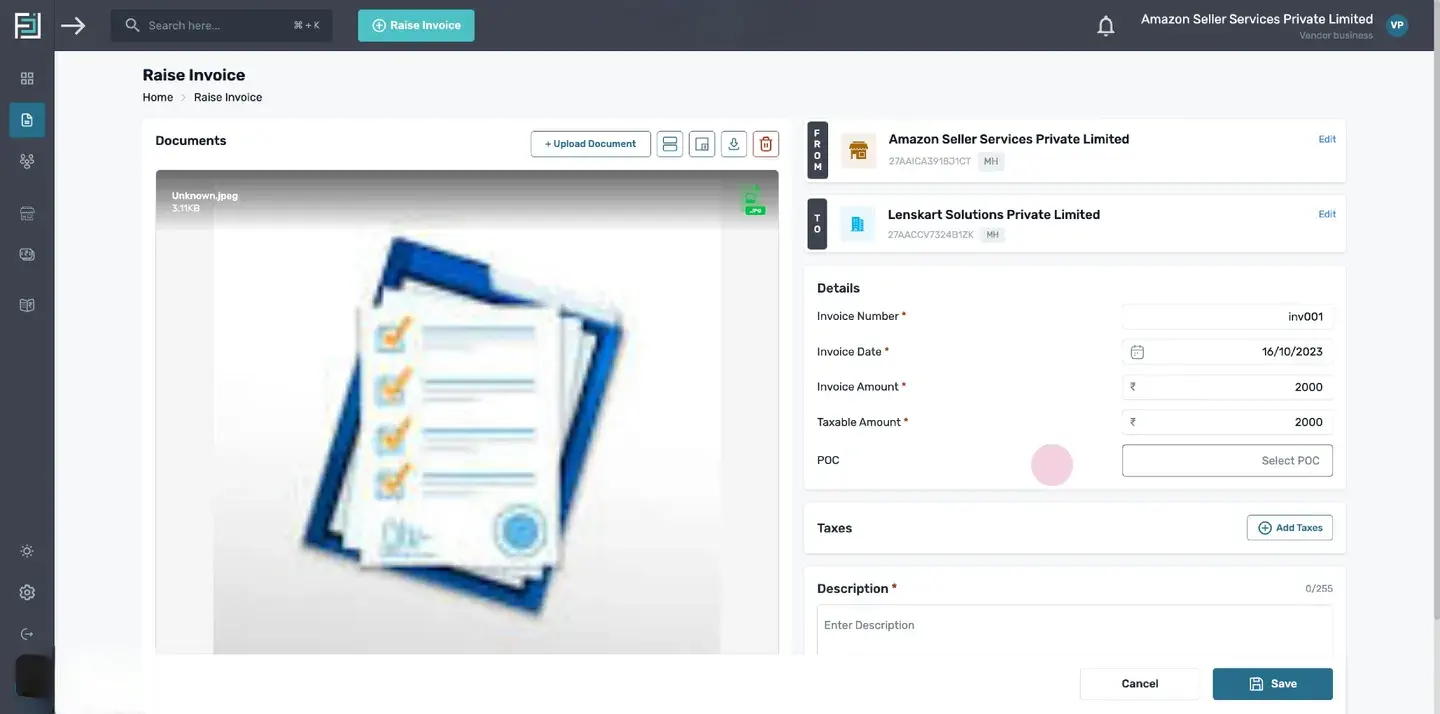Go to Home via breadcrumb
The width and height of the screenshot is (1440, 714).
(158, 97)
